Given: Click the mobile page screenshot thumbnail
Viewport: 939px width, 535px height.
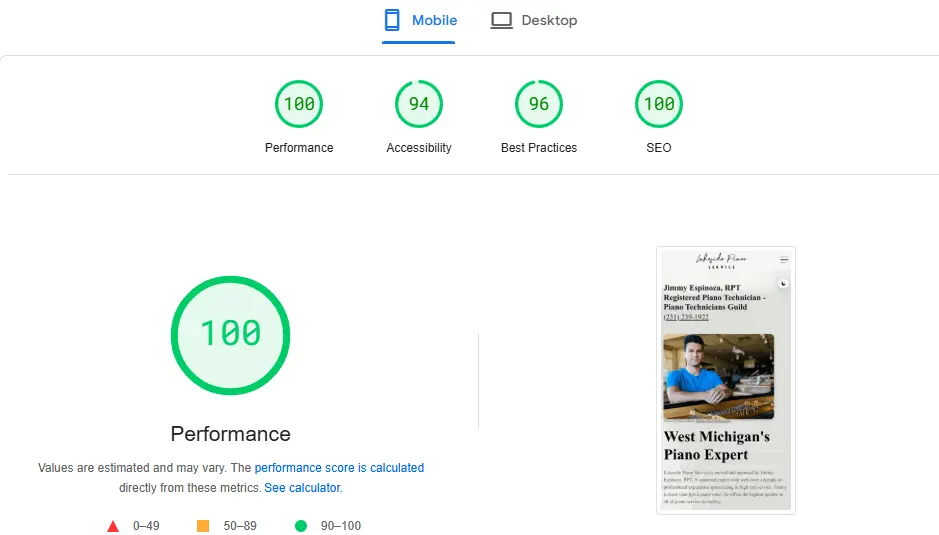Looking at the screenshot, I should click(x=726, y=380).
